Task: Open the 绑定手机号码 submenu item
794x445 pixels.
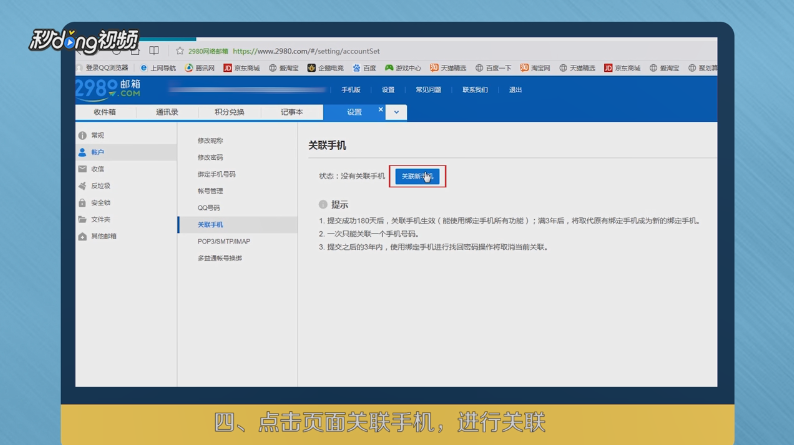Action: pos(216,174)
